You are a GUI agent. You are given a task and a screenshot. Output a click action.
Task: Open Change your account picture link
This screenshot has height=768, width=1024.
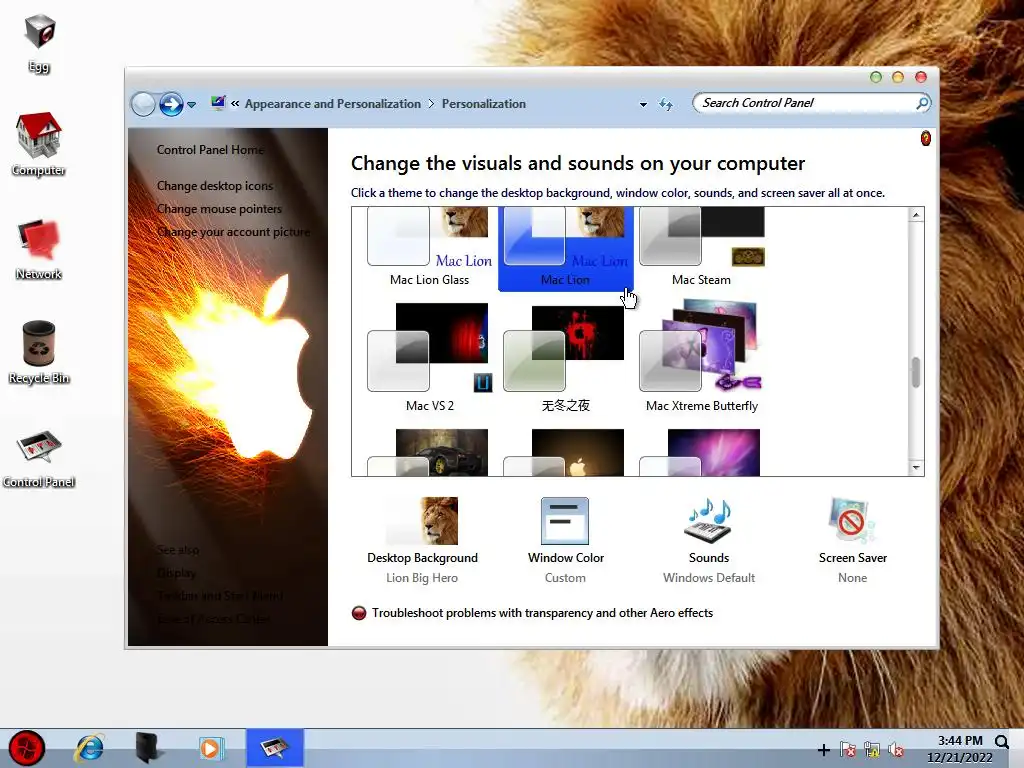pos(233,232)
